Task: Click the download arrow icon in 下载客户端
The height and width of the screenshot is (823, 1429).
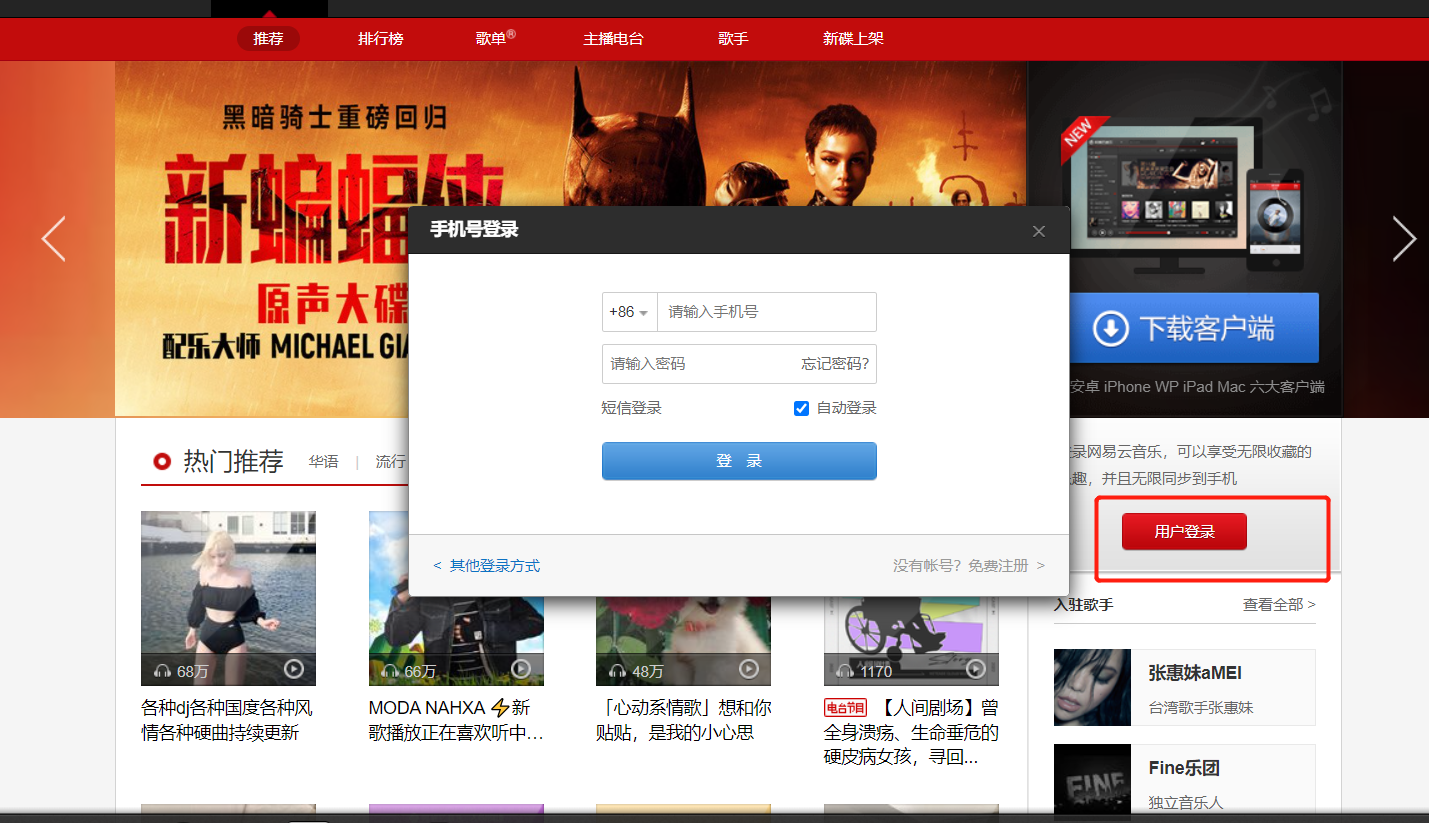Action: click(x=1111, y=328)
